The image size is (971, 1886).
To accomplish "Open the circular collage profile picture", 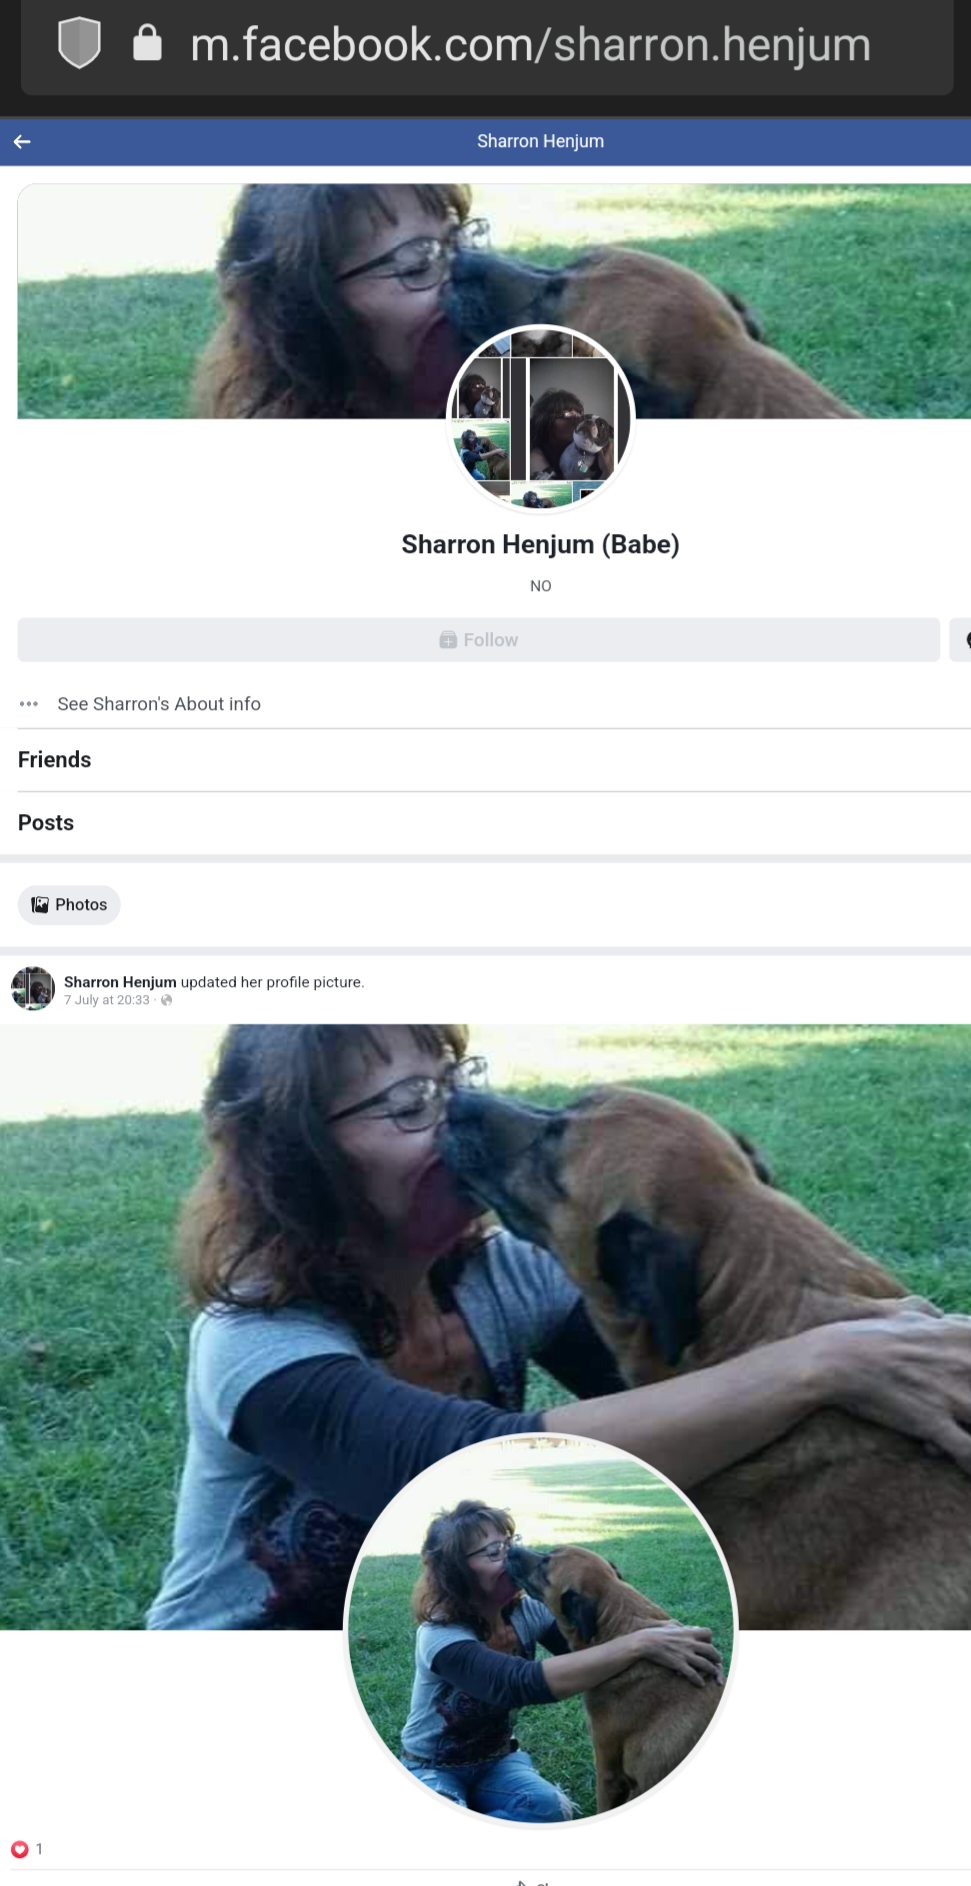I will (540, 419).
